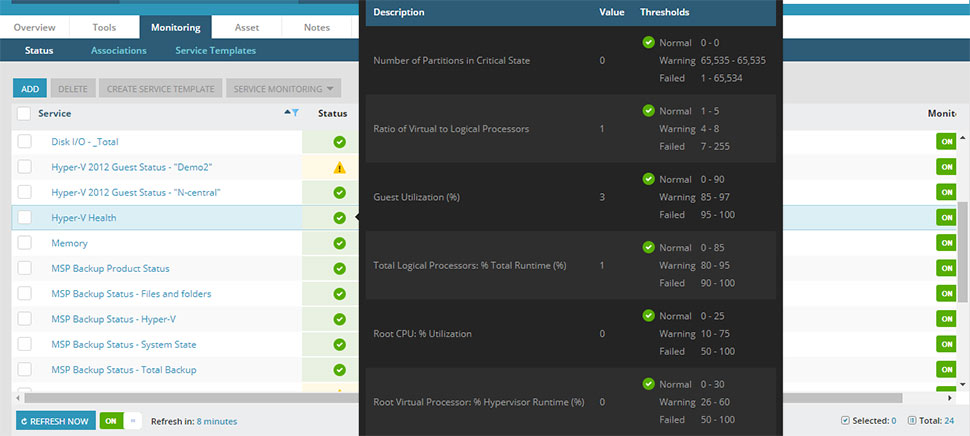This screenshot has height=436, width=970.
Task: Click Normal check icon for Ratio of Virtual to Logical Processors
Action: tap(648, 111)
